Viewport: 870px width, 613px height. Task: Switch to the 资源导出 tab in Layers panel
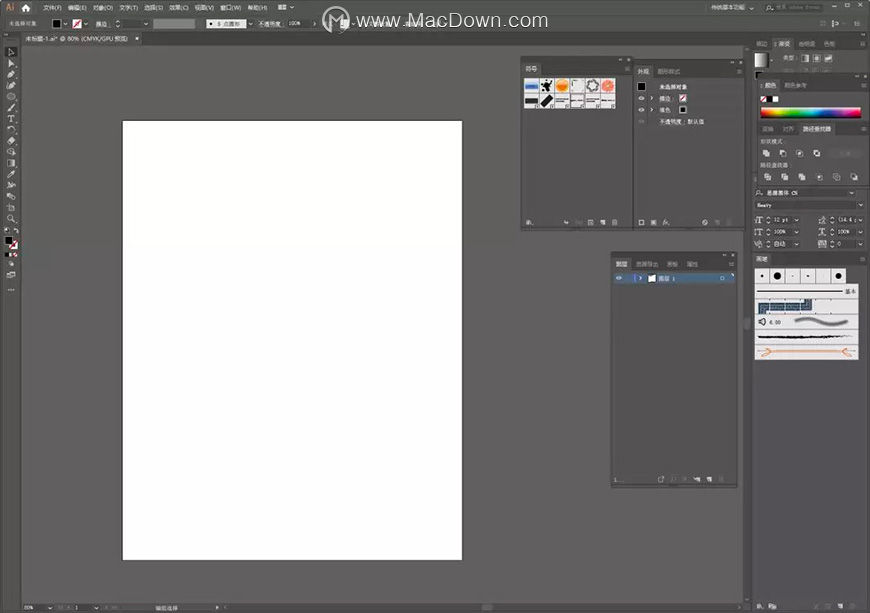(647, 264)
